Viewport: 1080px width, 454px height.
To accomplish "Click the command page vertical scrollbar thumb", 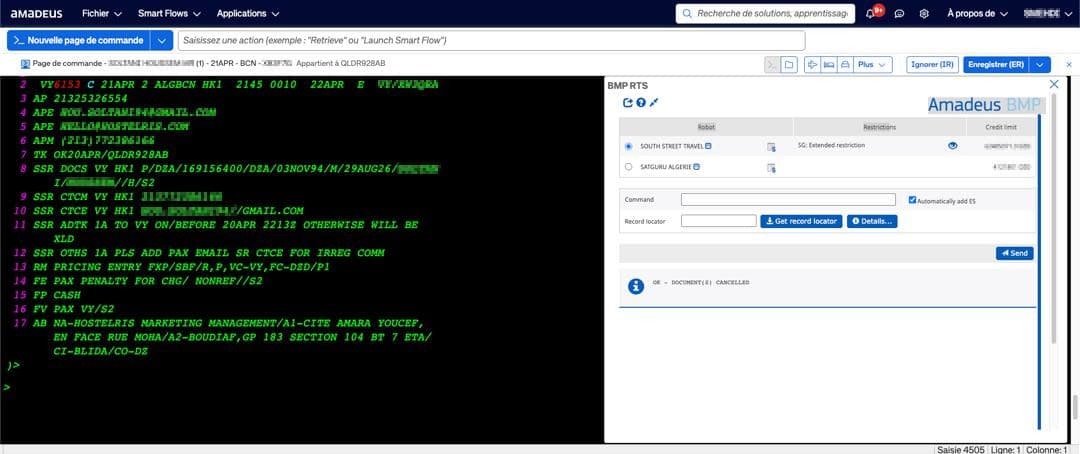I will coord(1073,406).
